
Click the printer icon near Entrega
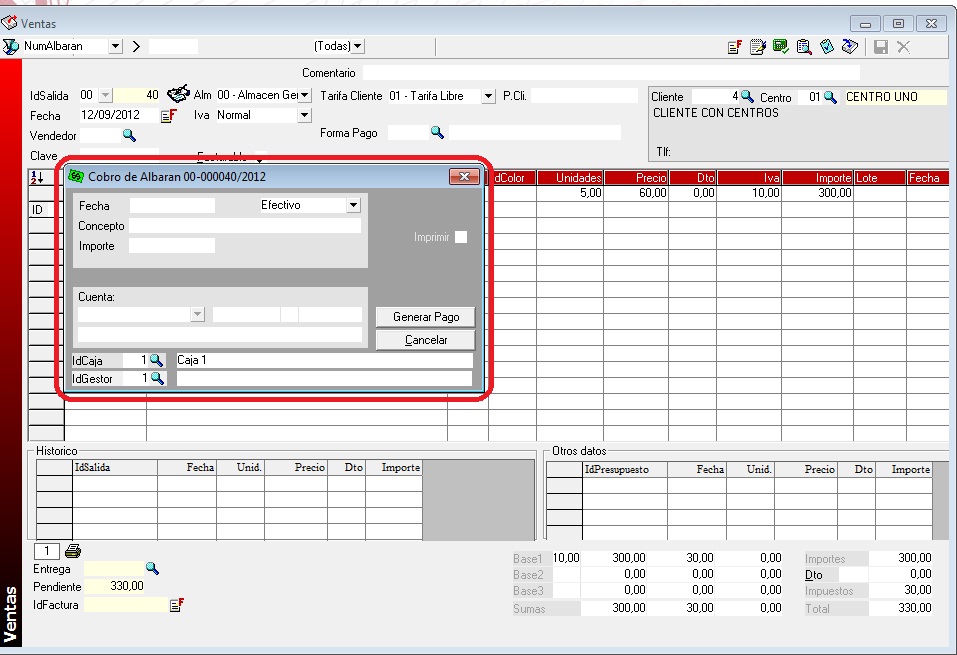pos(73,551)
